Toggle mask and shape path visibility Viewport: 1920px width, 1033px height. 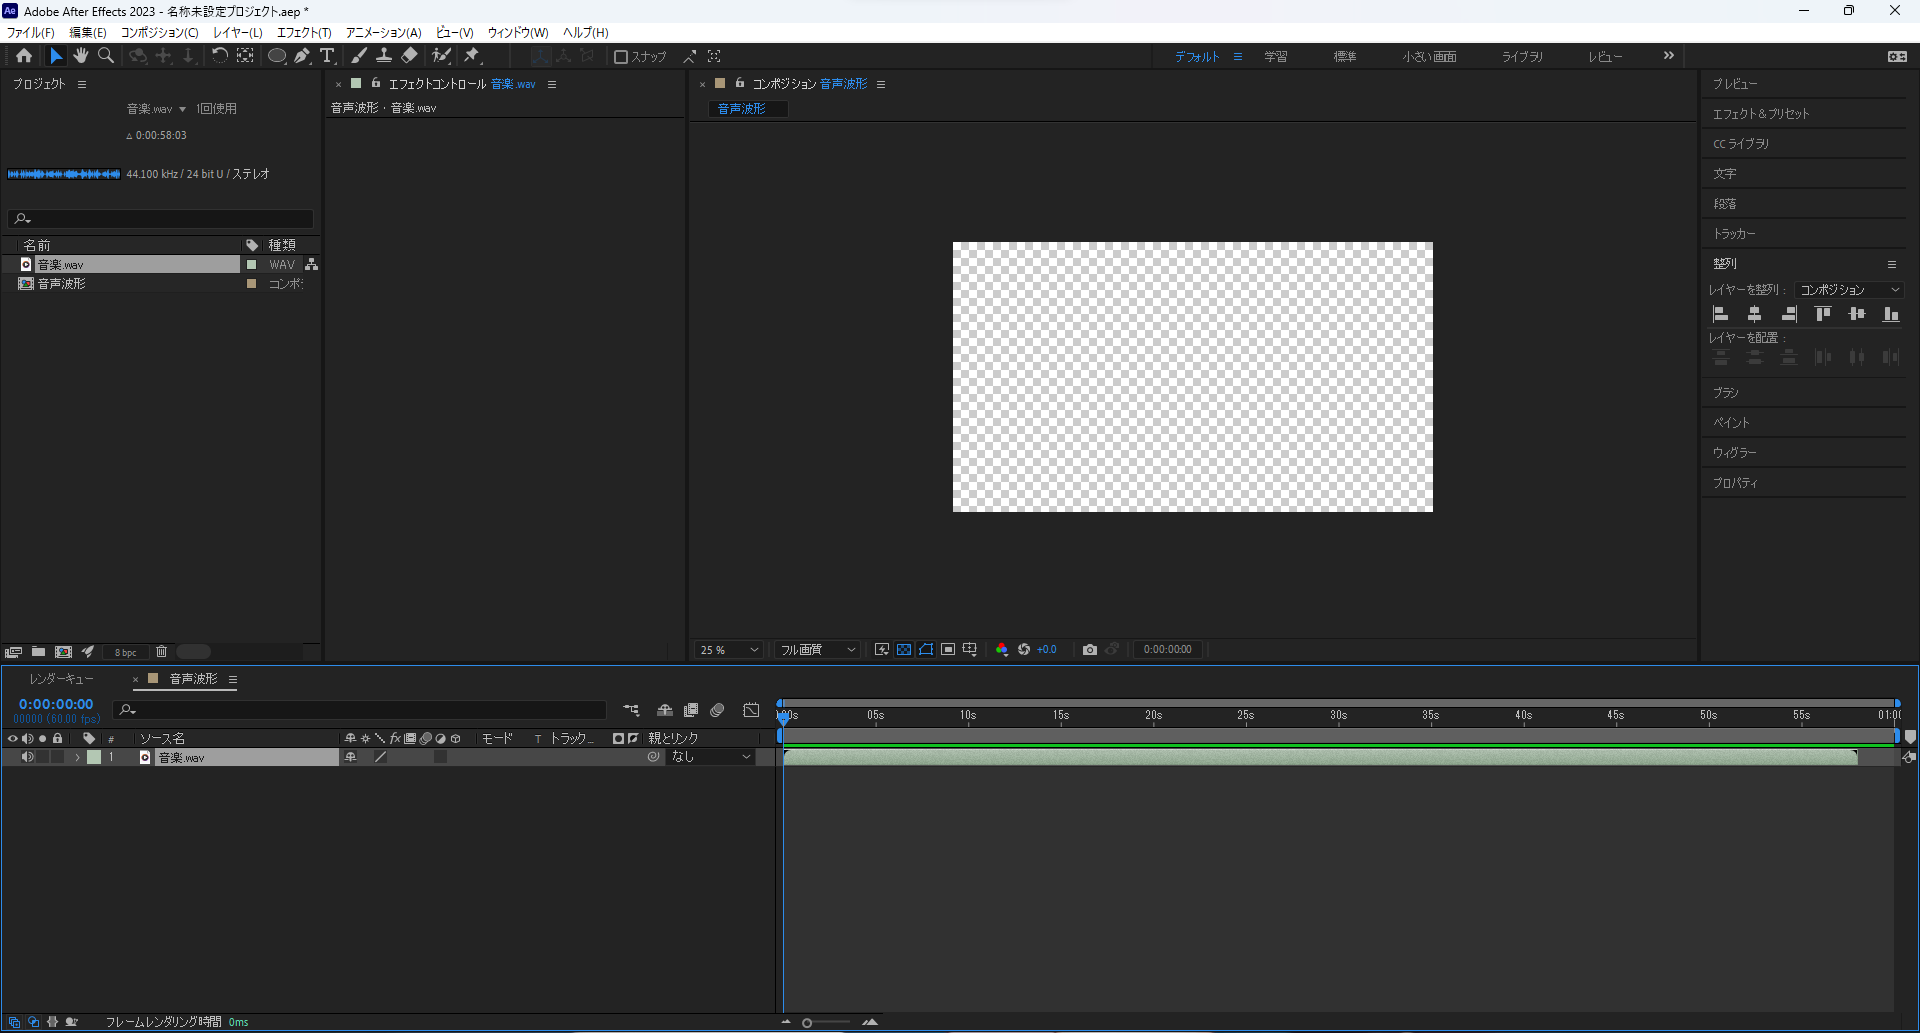click(x=926, y=650)
